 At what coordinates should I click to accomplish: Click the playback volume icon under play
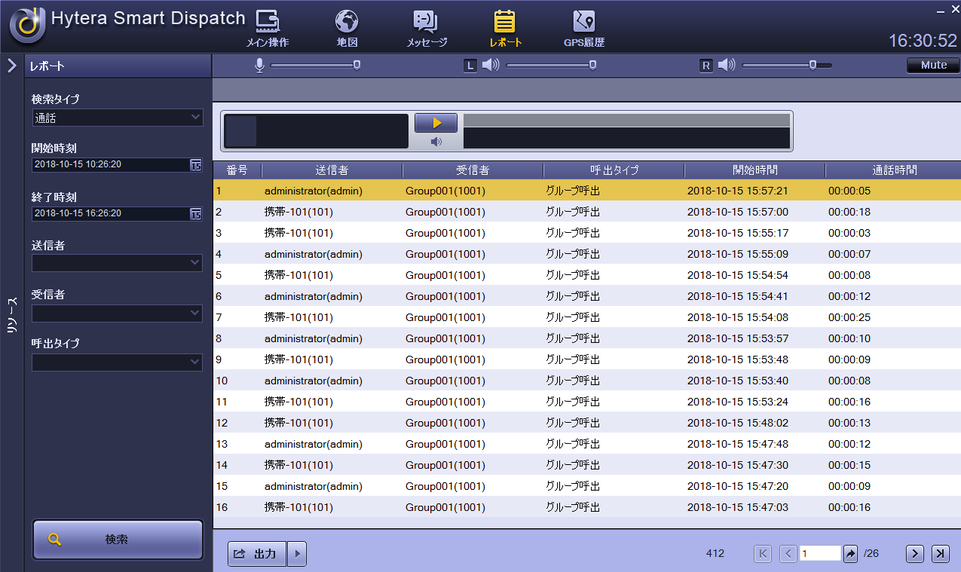pos(436,142)
